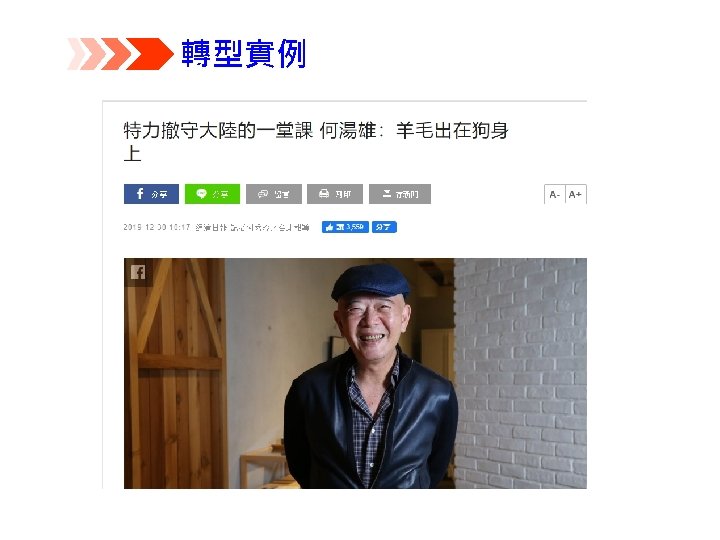
Task: Click the fifth gray toolbar button
Action: (400, 194)
